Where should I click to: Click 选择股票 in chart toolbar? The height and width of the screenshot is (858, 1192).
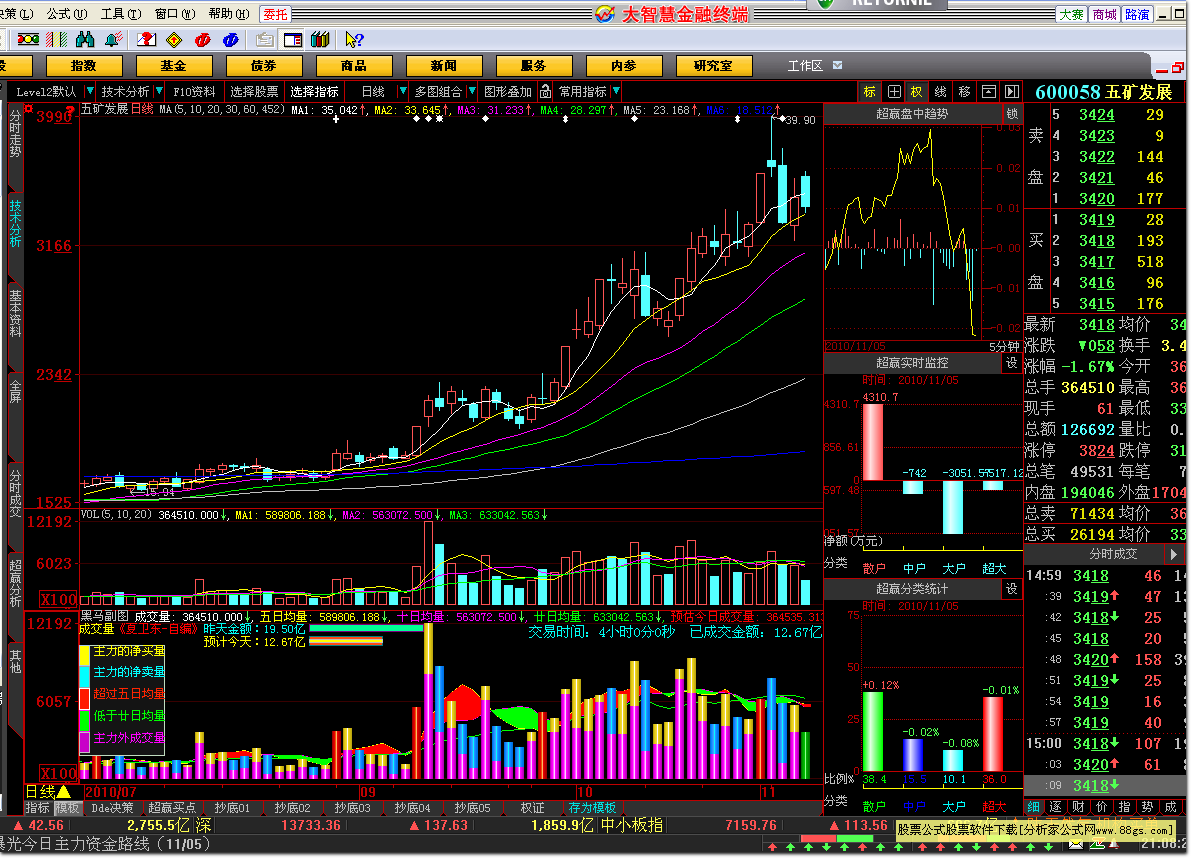pos(254,92)
